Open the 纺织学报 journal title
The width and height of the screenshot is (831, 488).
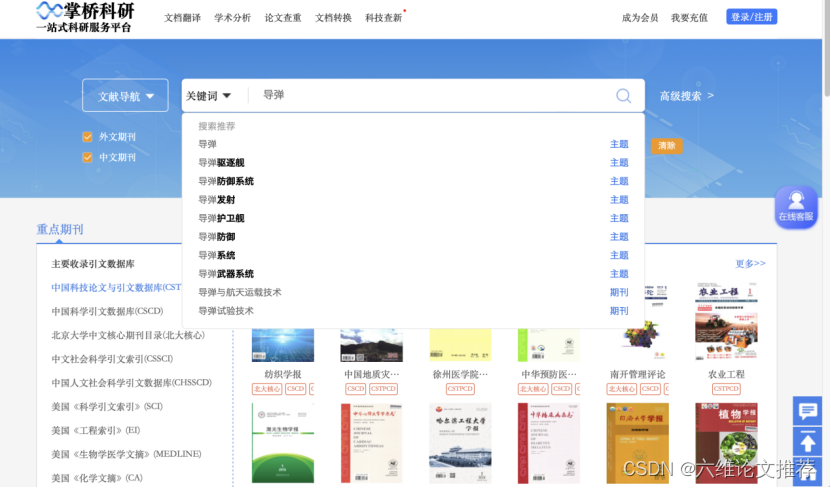point(283,375)
